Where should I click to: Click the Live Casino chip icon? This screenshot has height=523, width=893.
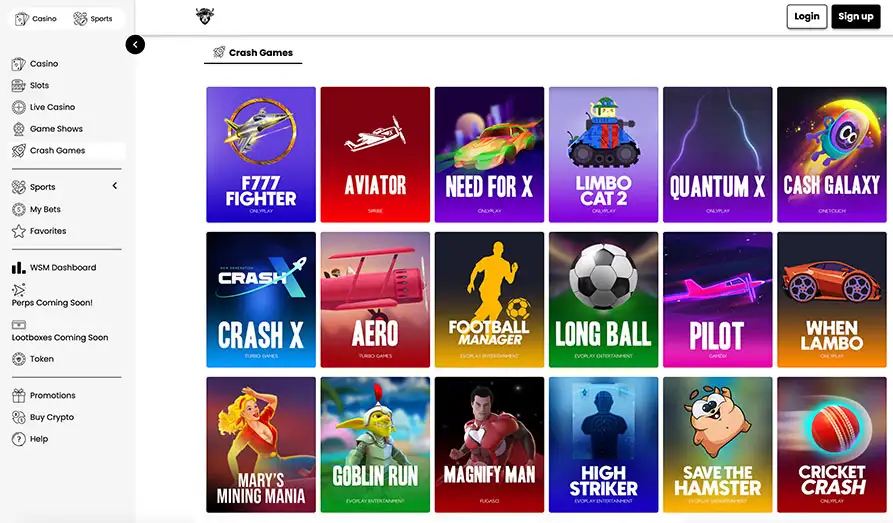coord(18,107)
